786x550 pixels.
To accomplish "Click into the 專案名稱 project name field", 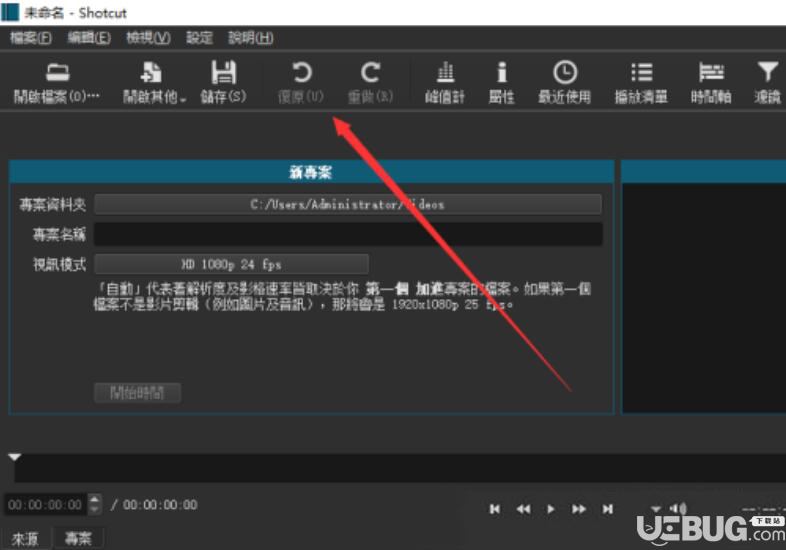I will coord(348,234).
